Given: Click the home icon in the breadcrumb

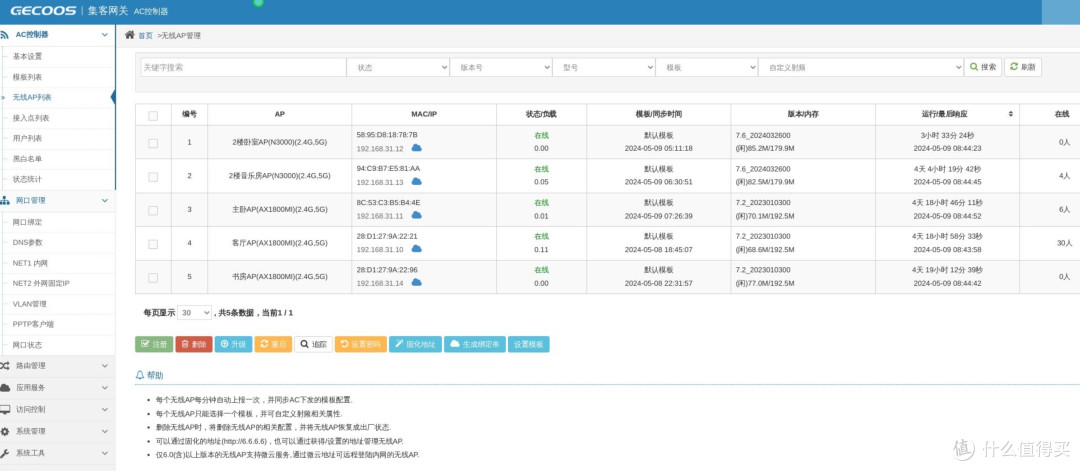Looking at the screenshot, I should (x=129, y=35).
